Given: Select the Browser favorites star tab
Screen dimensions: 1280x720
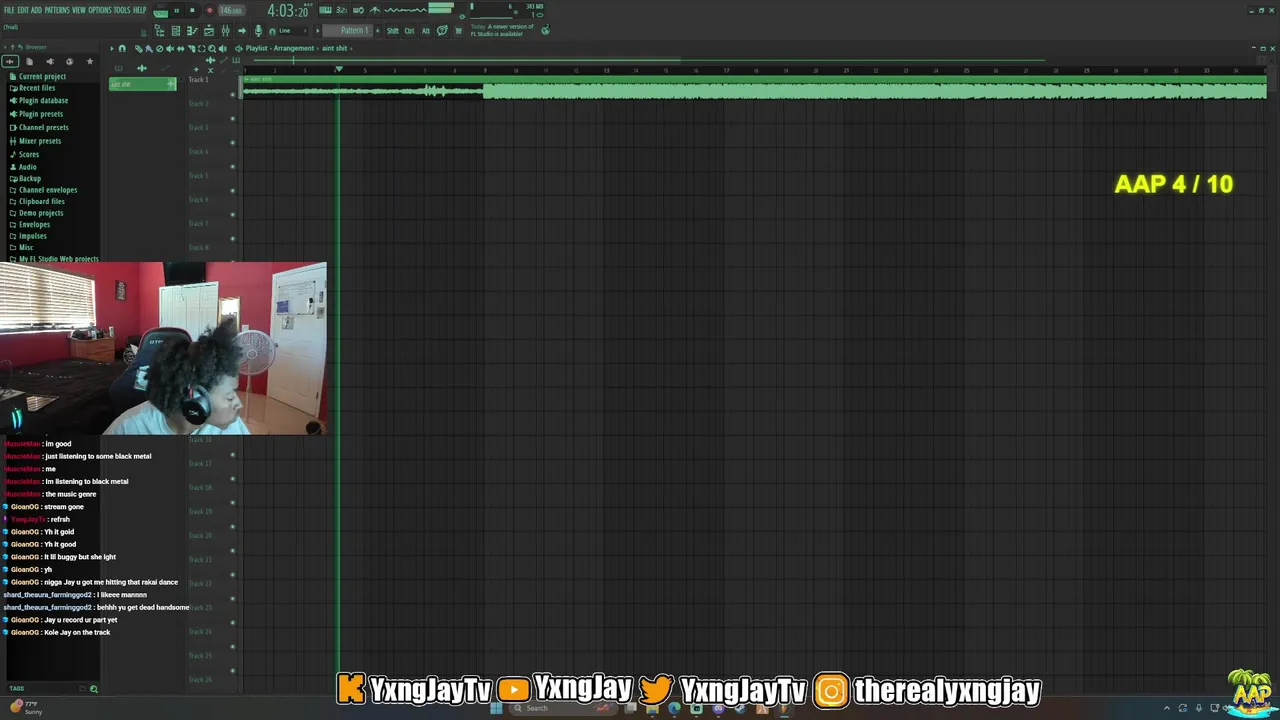Looking at the screenshot, I should (x=89, y=61).
